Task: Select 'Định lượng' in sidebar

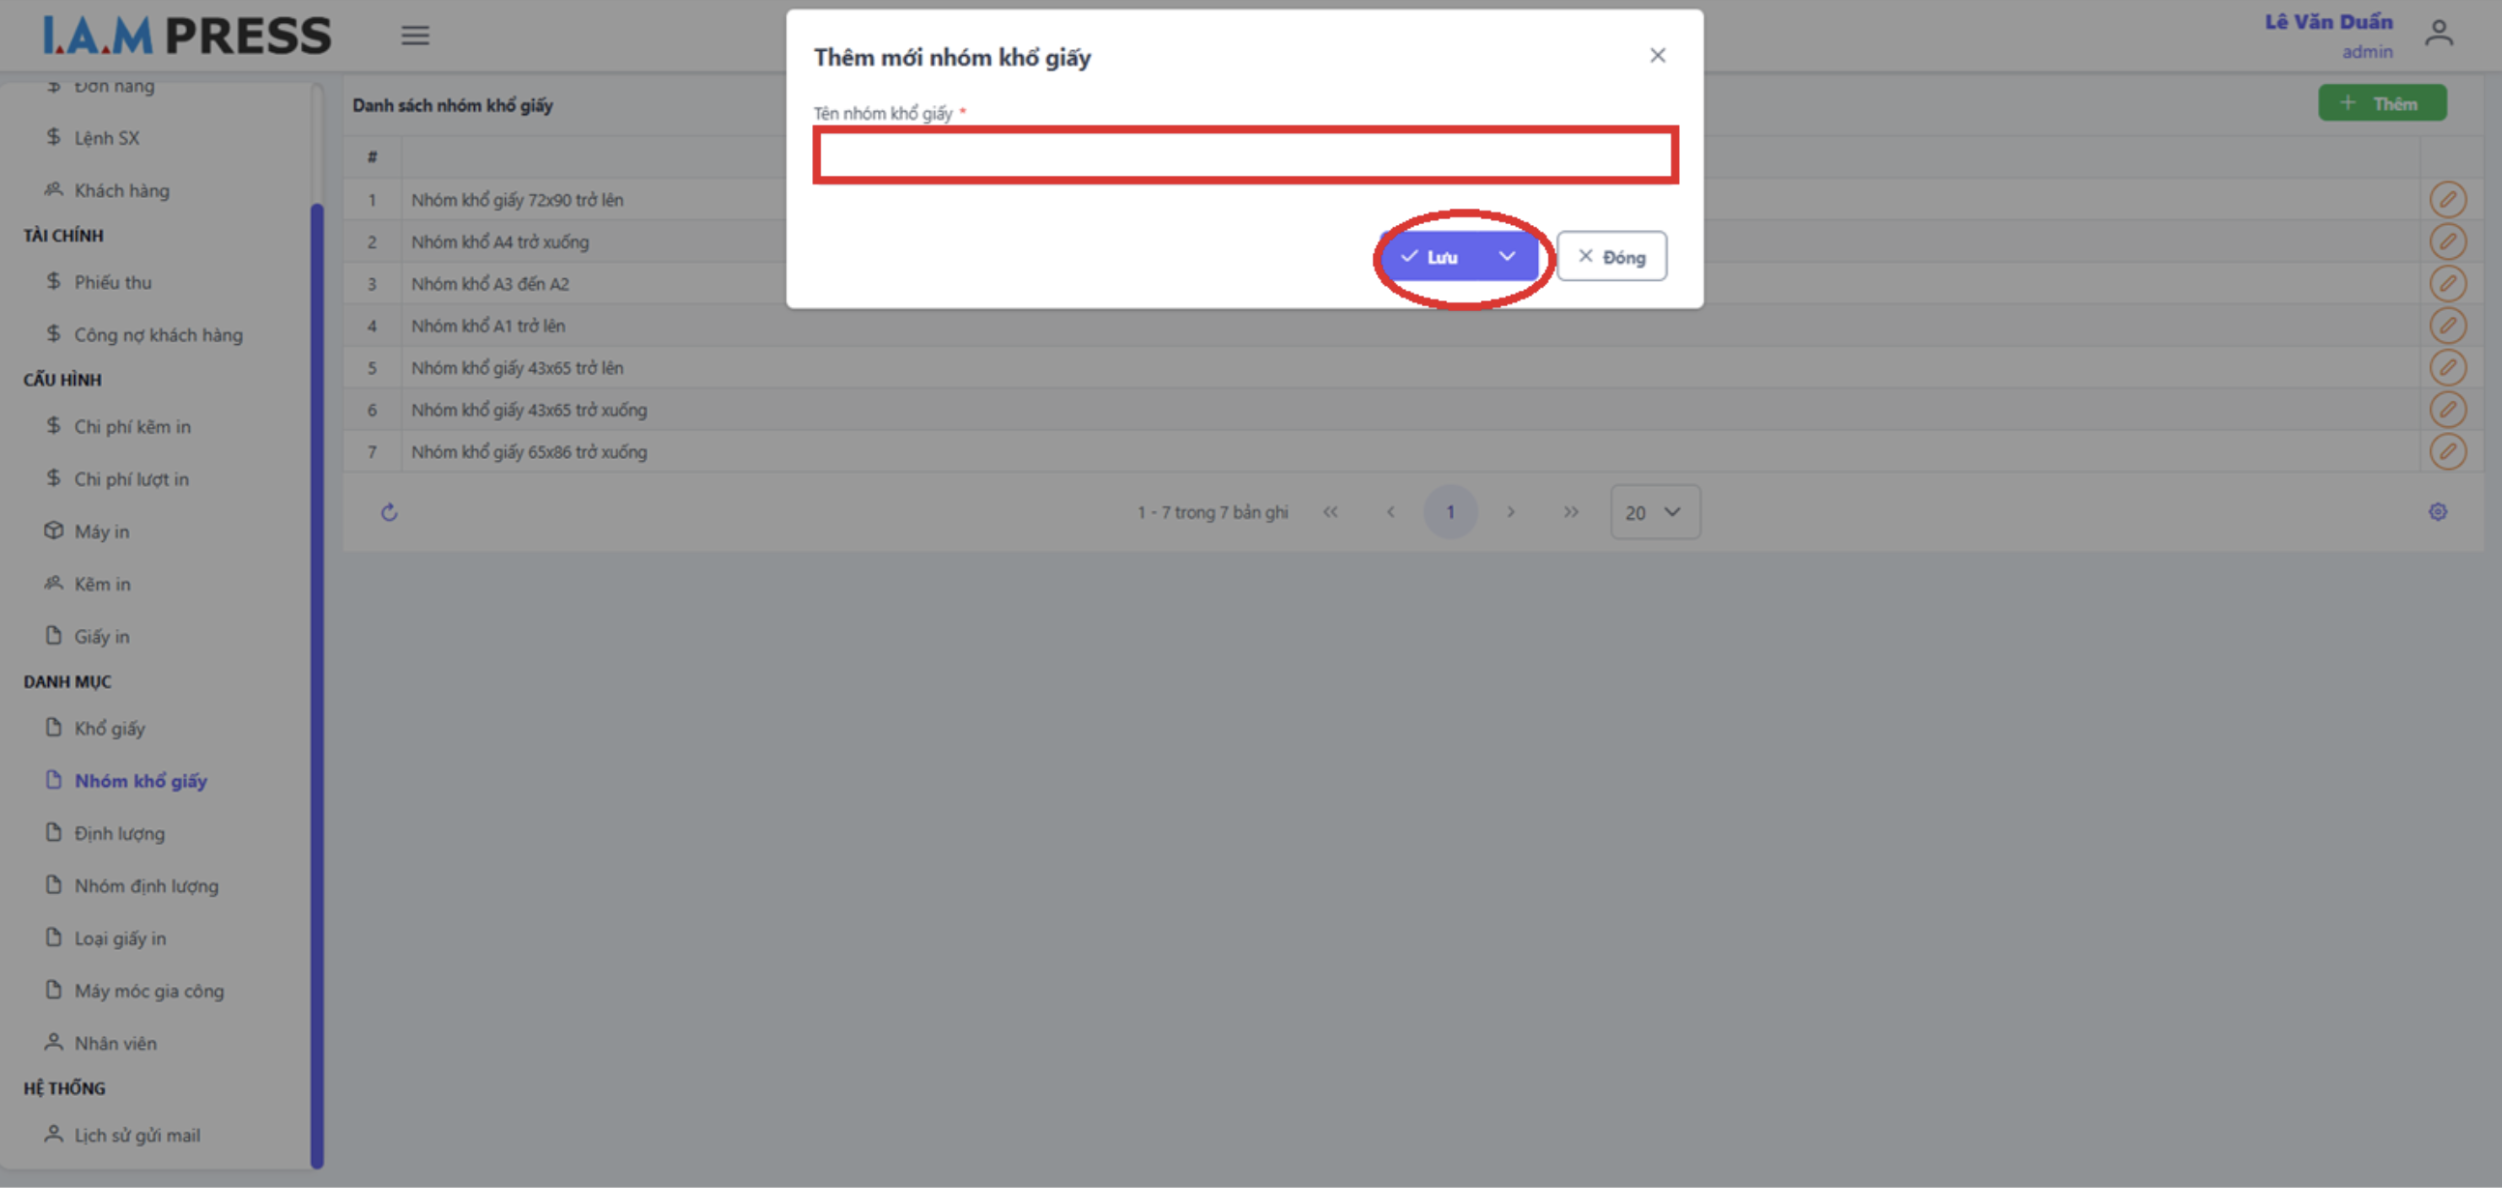Action: pos(119,833)
